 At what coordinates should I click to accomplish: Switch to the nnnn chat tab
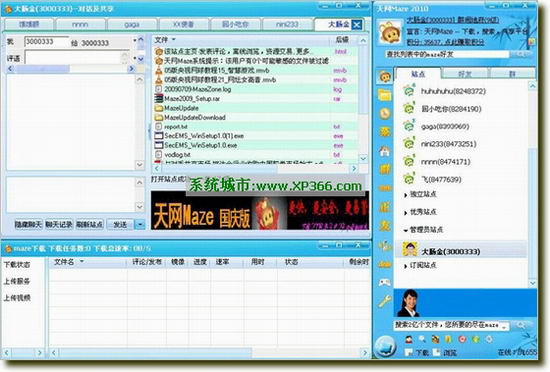pos(80,24)
